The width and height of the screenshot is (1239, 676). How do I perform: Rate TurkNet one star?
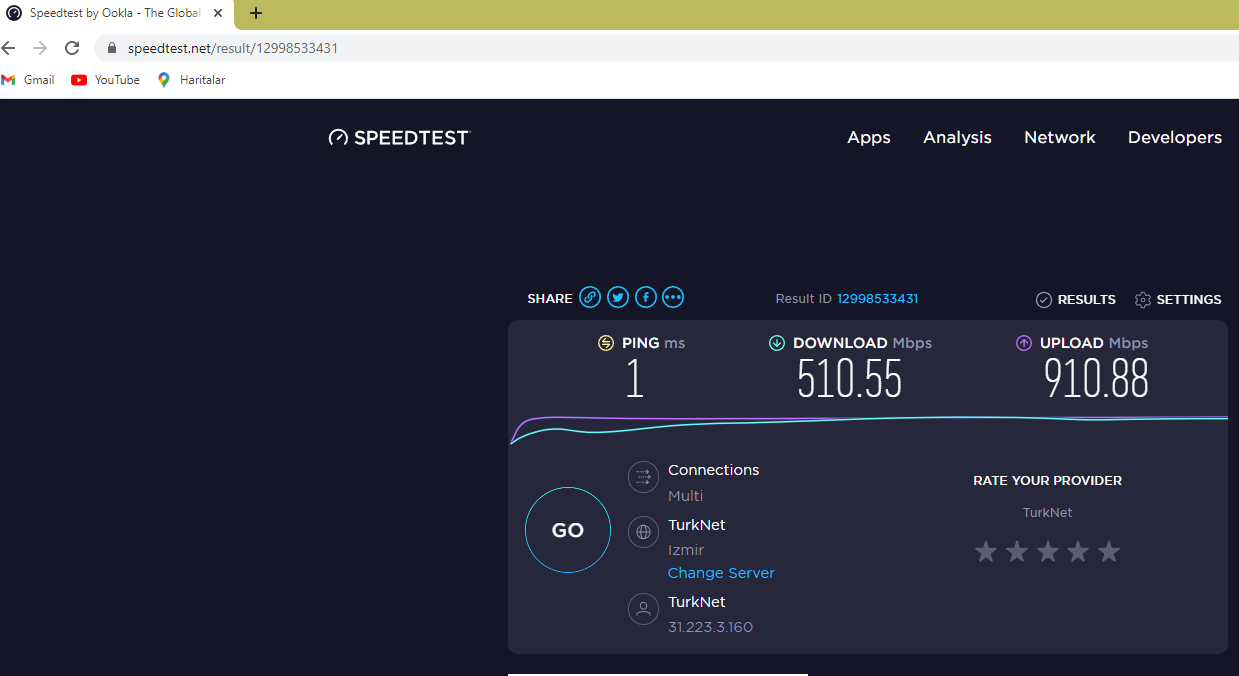986,551
